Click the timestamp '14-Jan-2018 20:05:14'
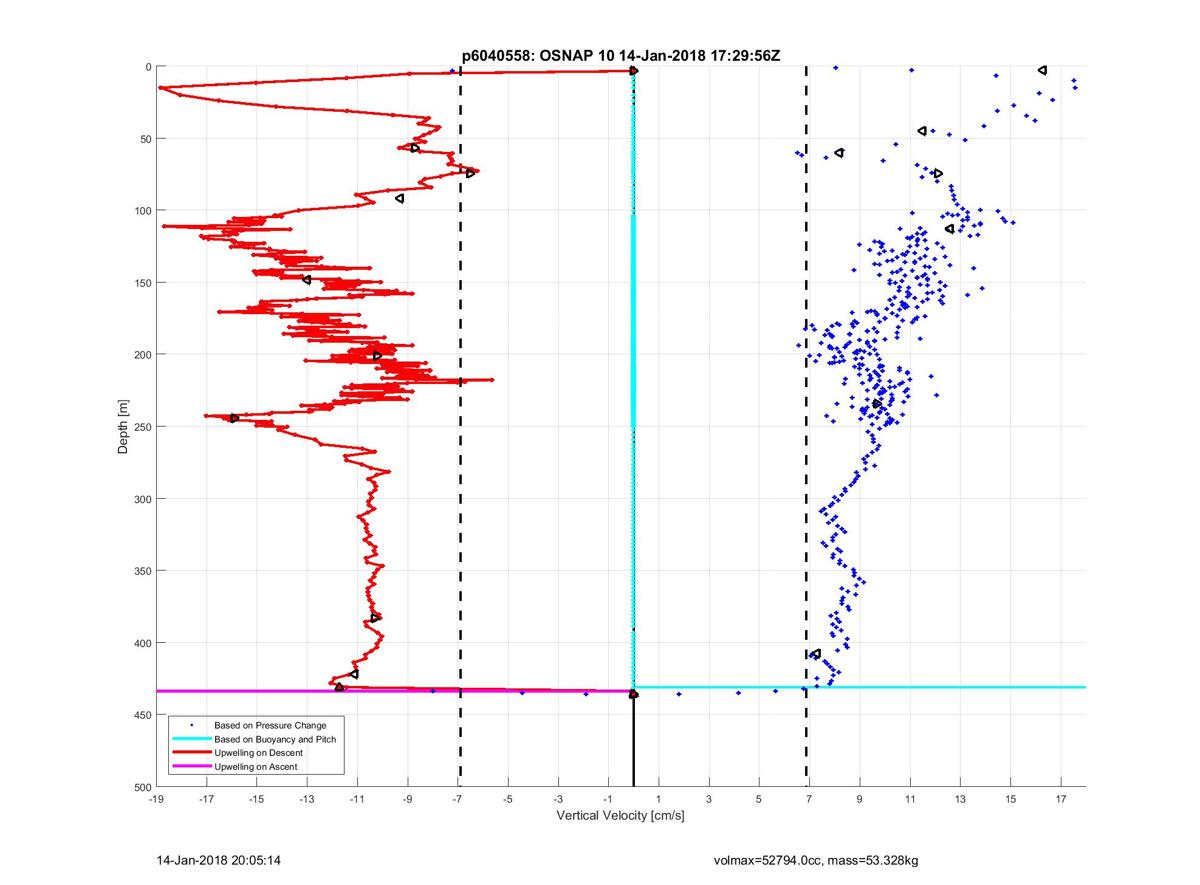Viewport: 1200px width, 885px height. point(217,860)
